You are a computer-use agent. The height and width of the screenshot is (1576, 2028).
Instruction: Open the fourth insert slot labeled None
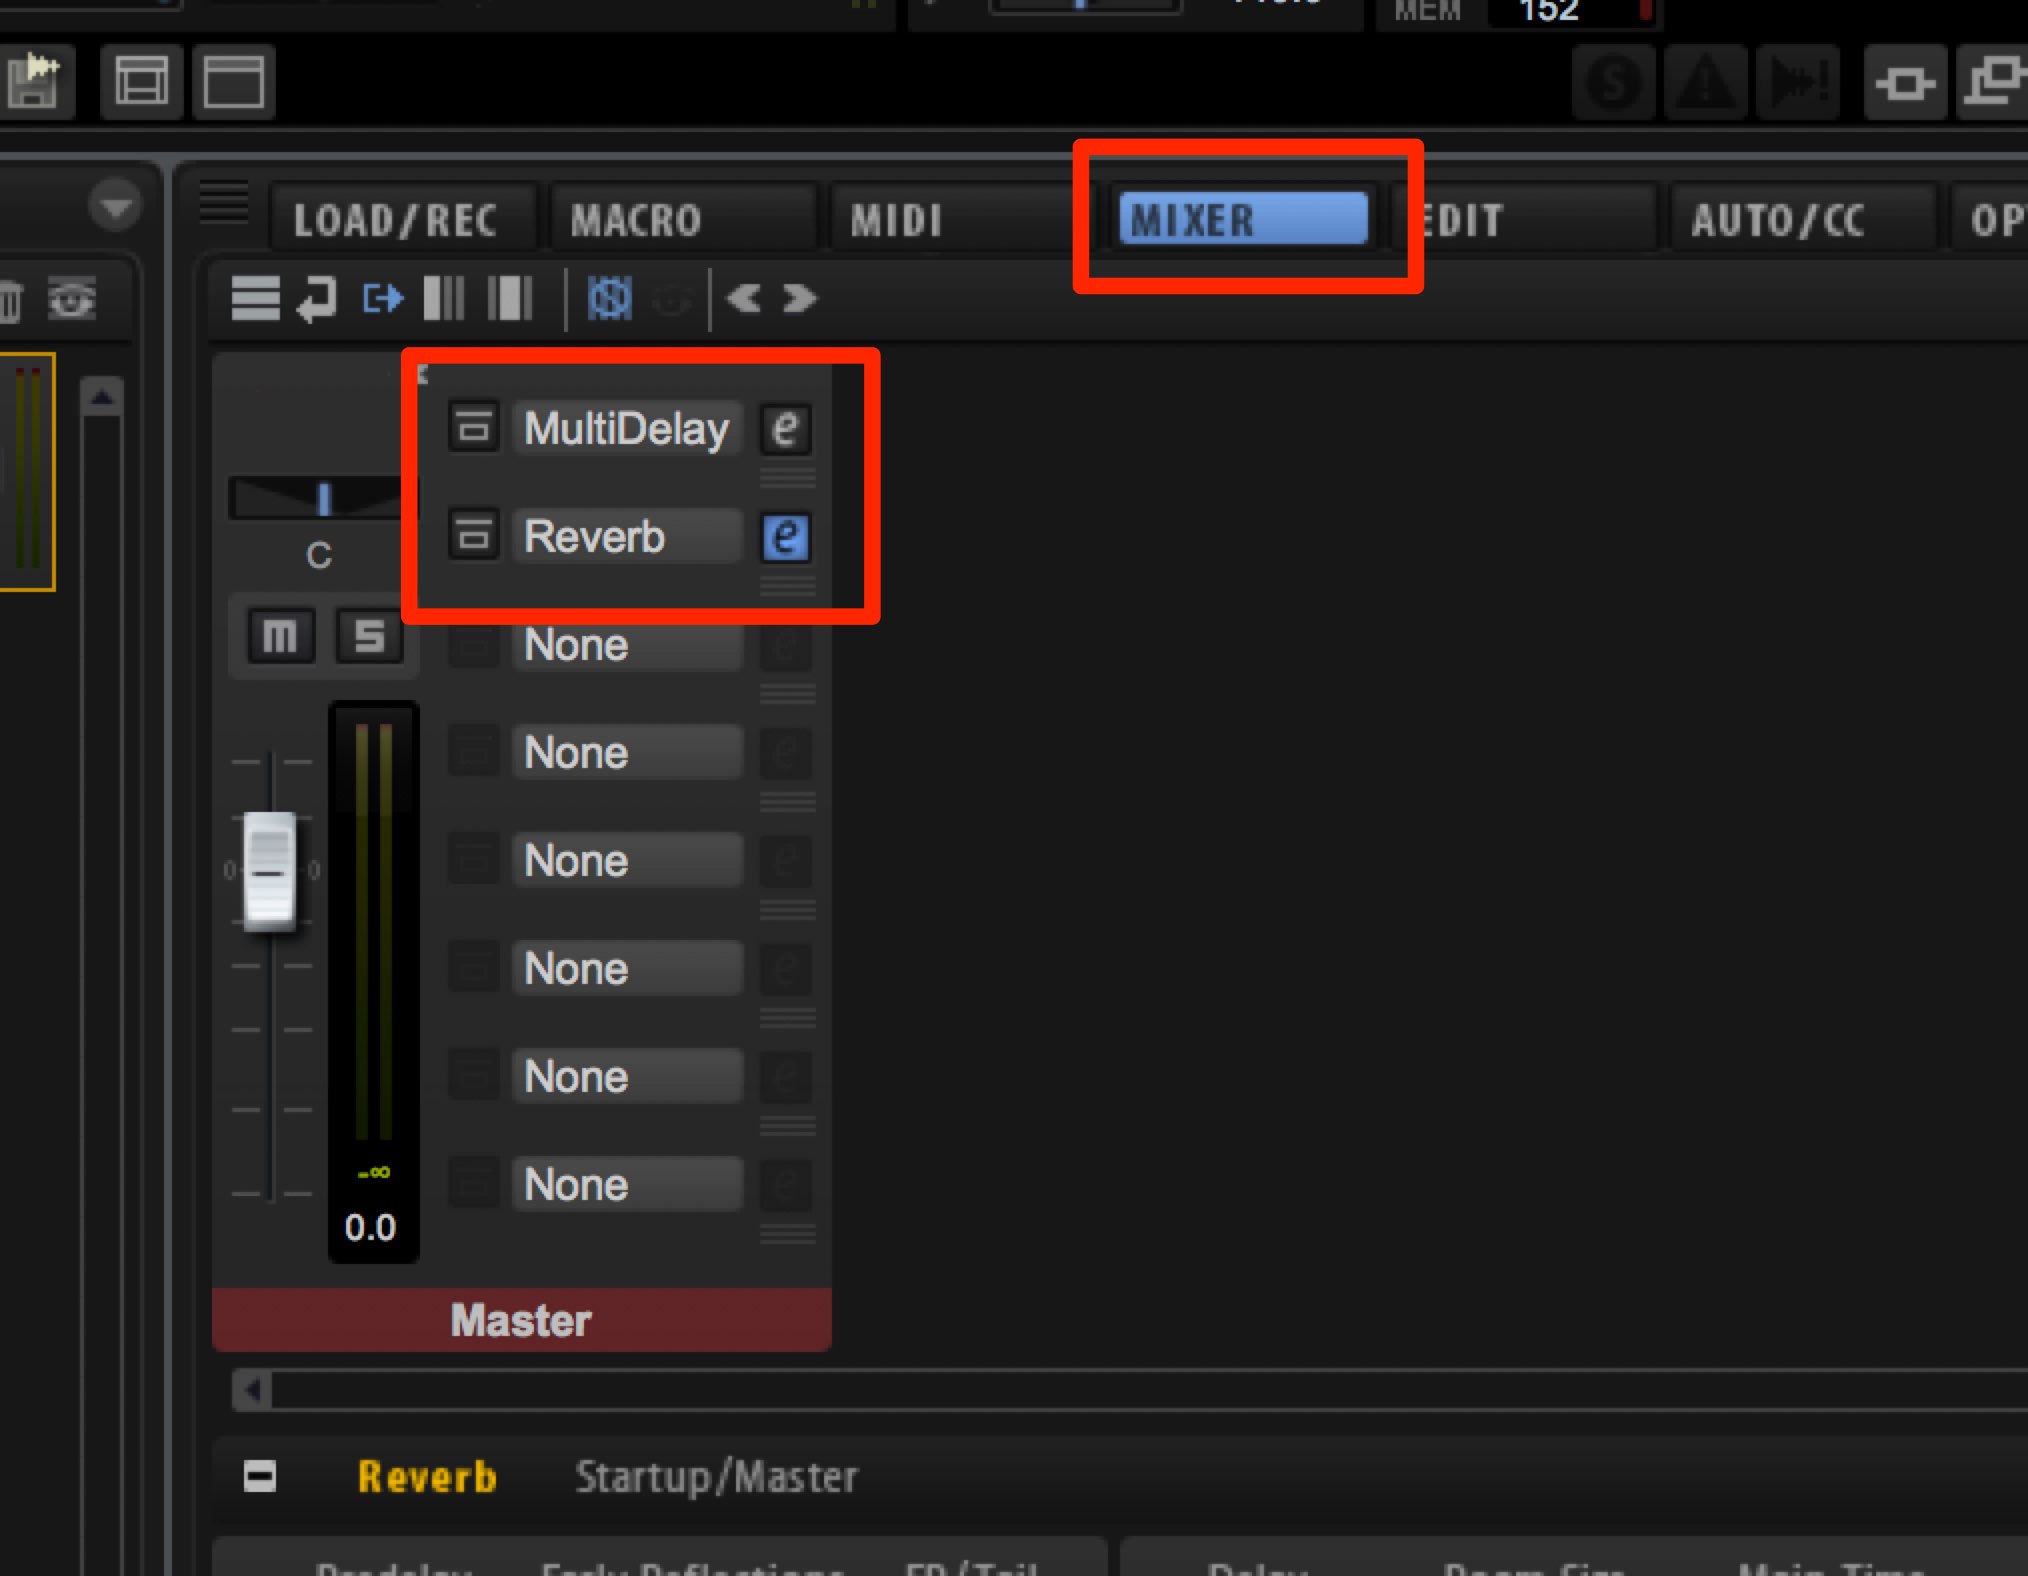point(627,752)
